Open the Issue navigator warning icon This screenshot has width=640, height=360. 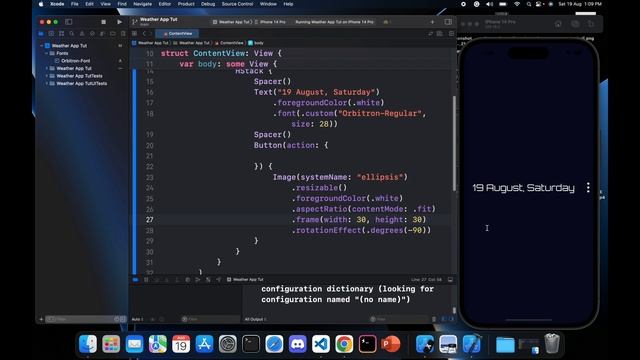click(82, 33)
